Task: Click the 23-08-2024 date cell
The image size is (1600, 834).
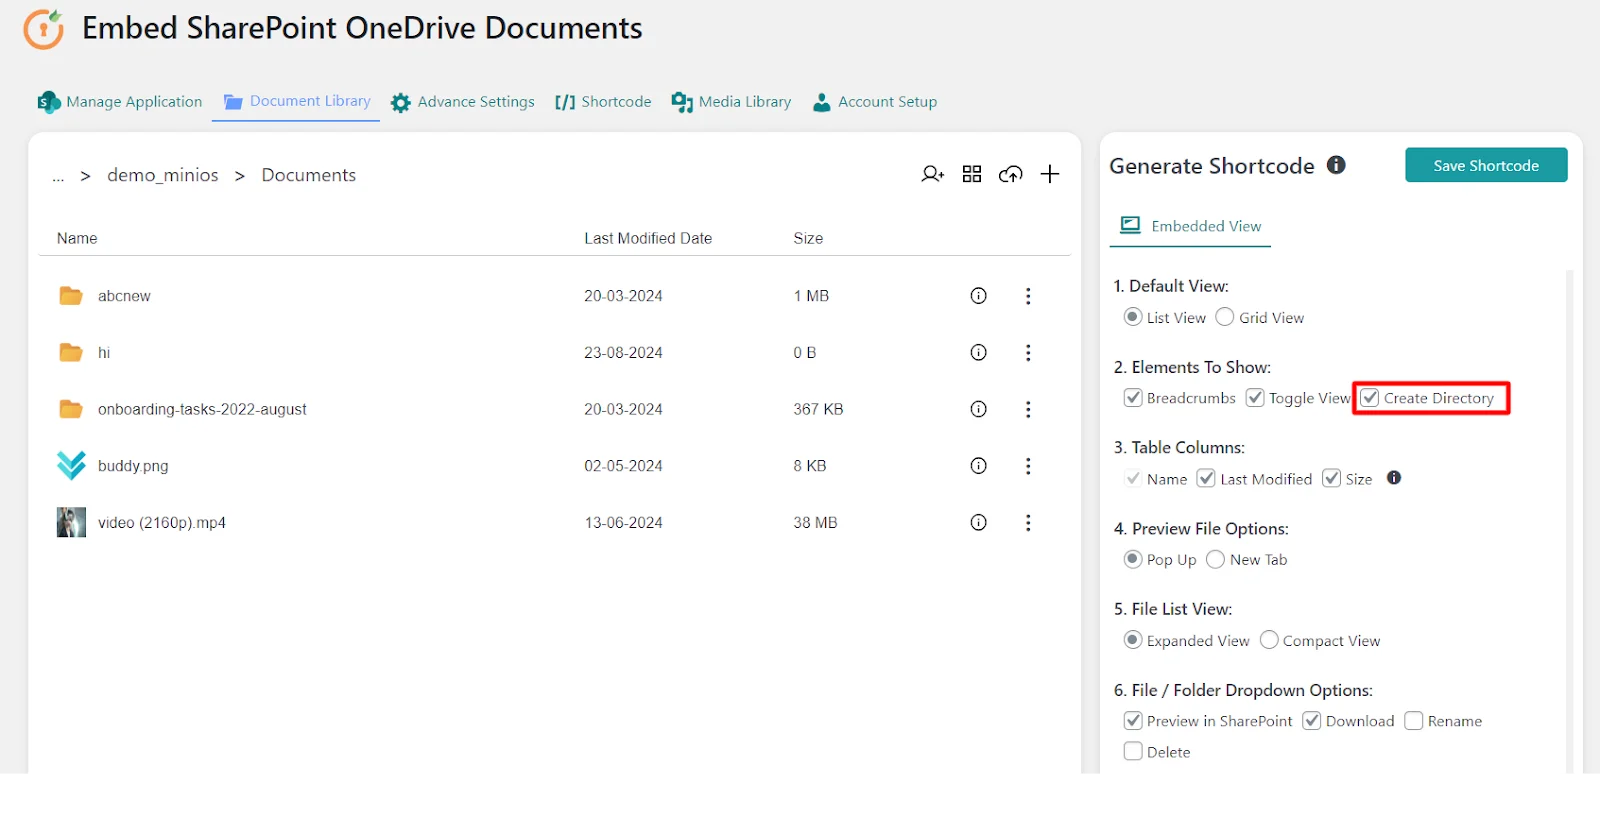Action: click(623, 352)
